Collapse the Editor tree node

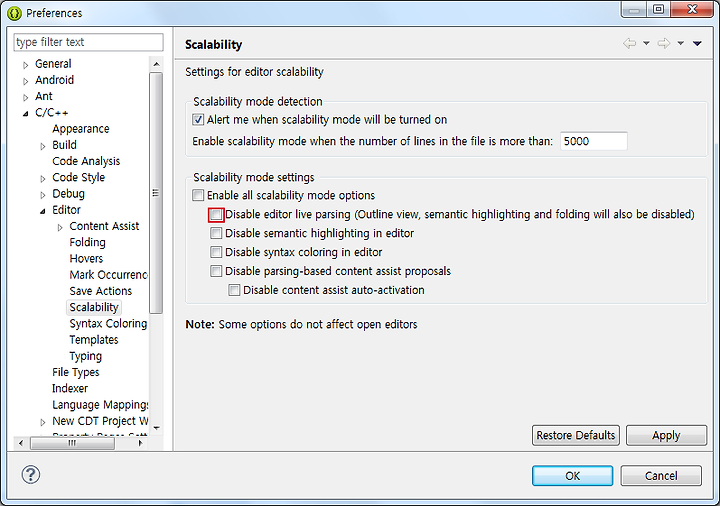coord(43,211)
